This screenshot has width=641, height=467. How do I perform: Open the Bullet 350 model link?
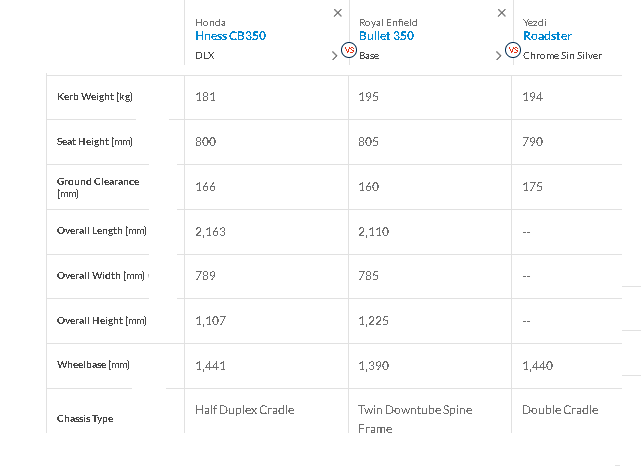click(x=386, y=36)
